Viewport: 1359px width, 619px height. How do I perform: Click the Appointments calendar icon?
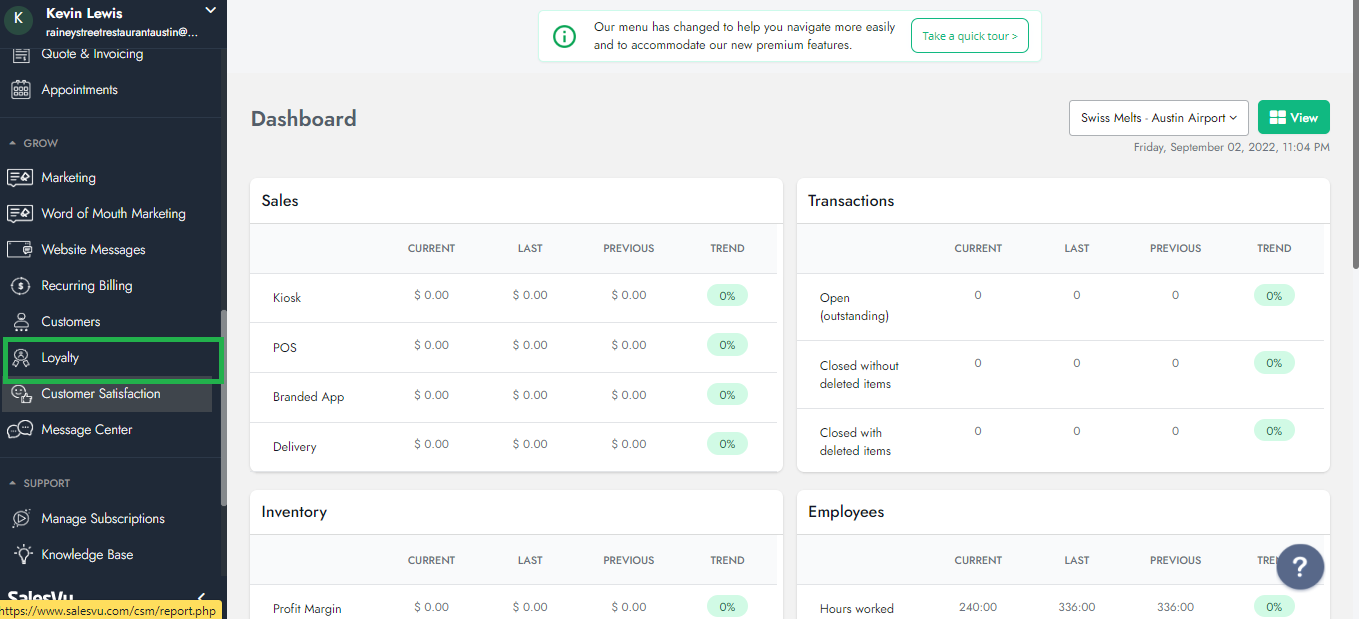coord(20,90)
